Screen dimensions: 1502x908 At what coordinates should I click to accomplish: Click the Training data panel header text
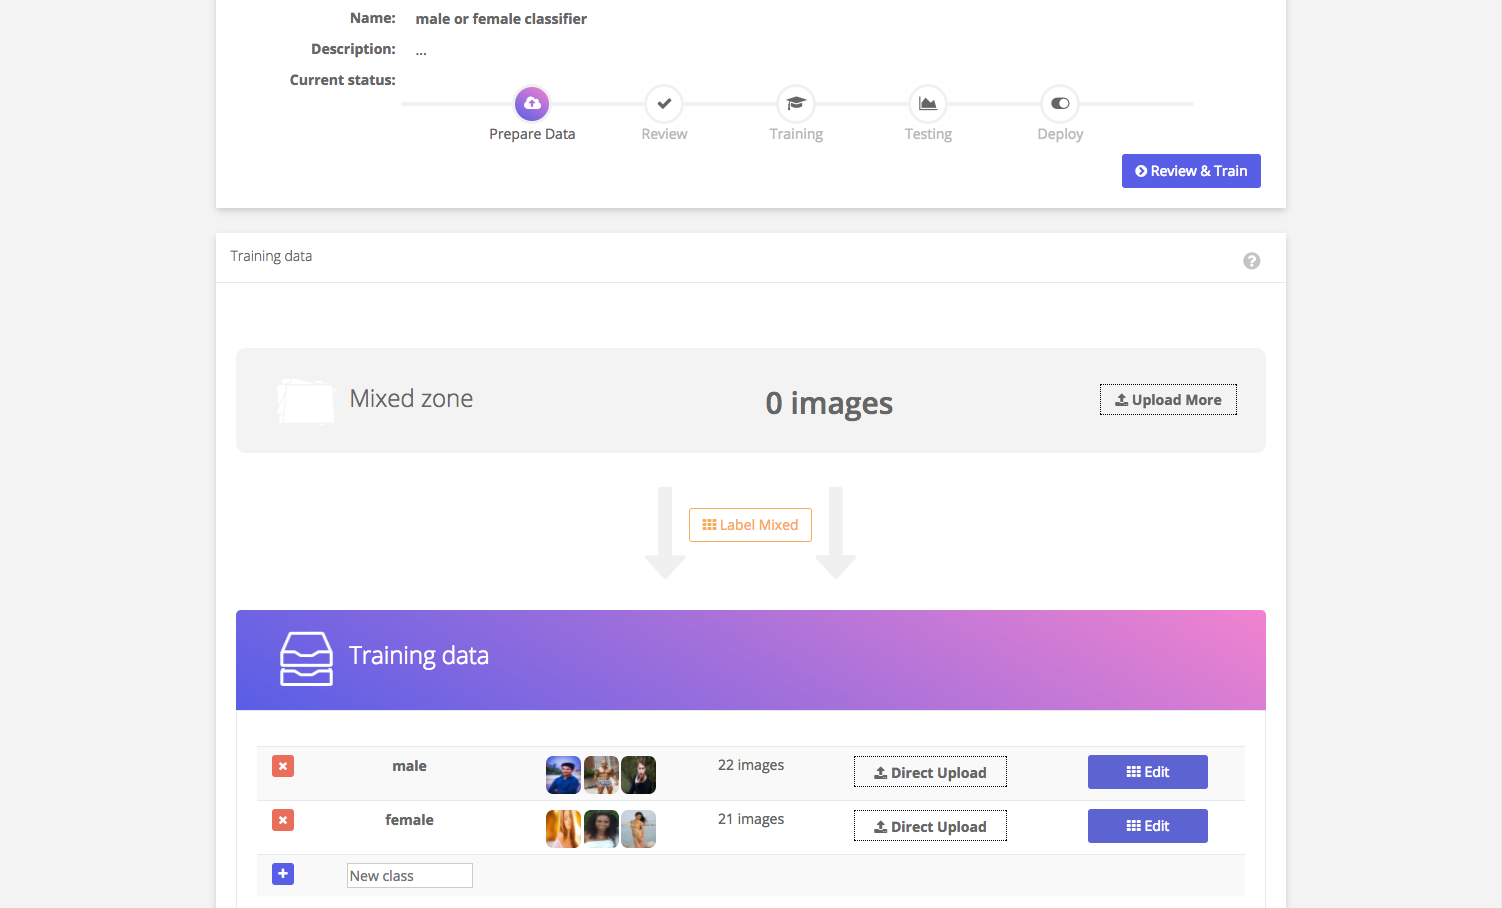271,256
